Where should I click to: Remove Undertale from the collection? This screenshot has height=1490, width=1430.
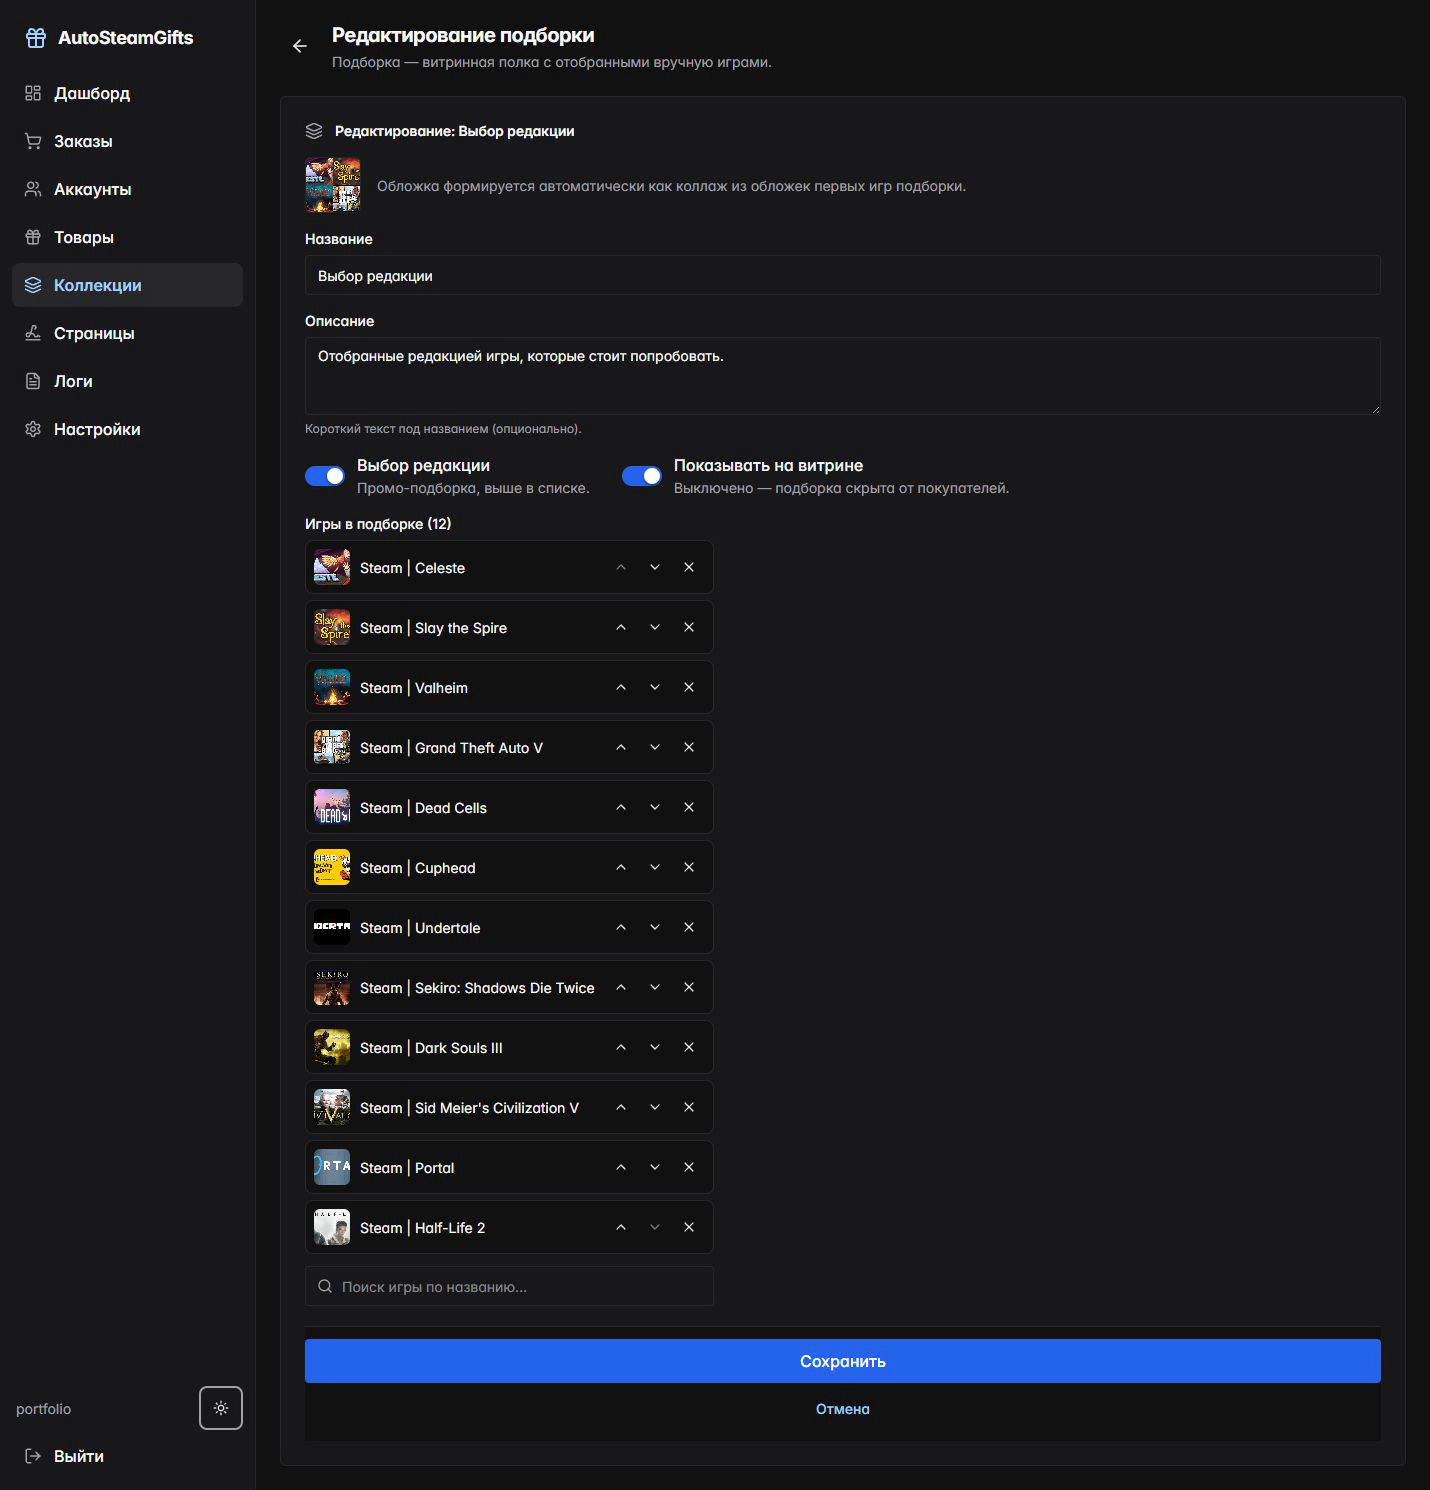click(x=689, y=927)
